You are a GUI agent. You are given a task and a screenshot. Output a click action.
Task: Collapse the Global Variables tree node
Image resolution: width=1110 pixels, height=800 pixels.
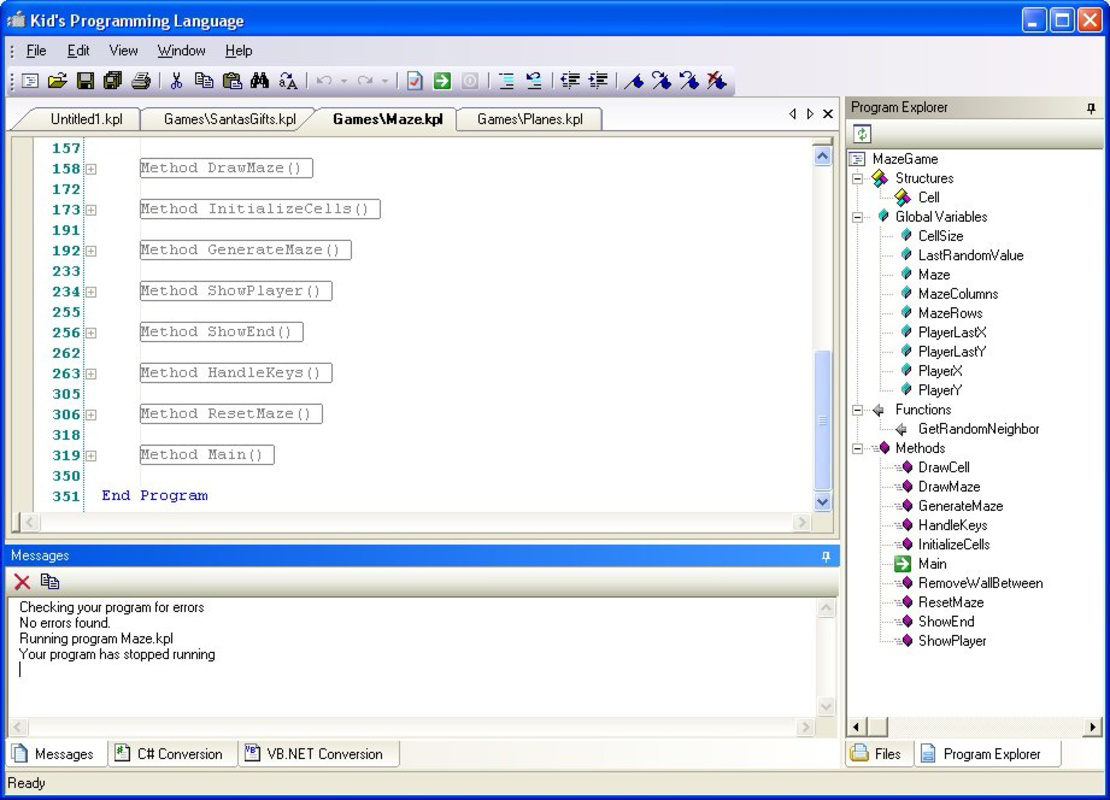pos(857,217)
